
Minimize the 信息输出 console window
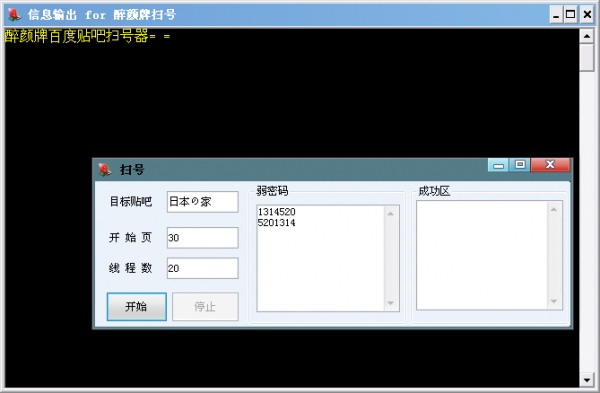pos(556,15)
